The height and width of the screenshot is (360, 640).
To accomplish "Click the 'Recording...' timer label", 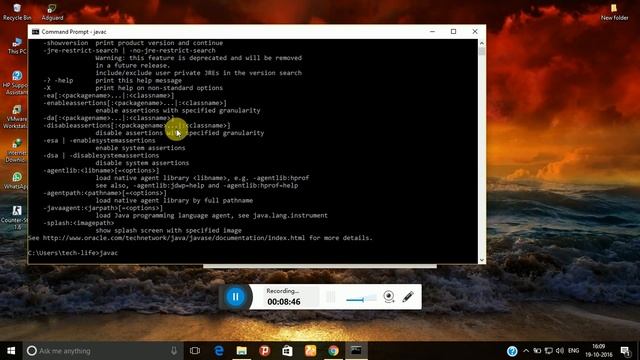I will coord(283,291).
